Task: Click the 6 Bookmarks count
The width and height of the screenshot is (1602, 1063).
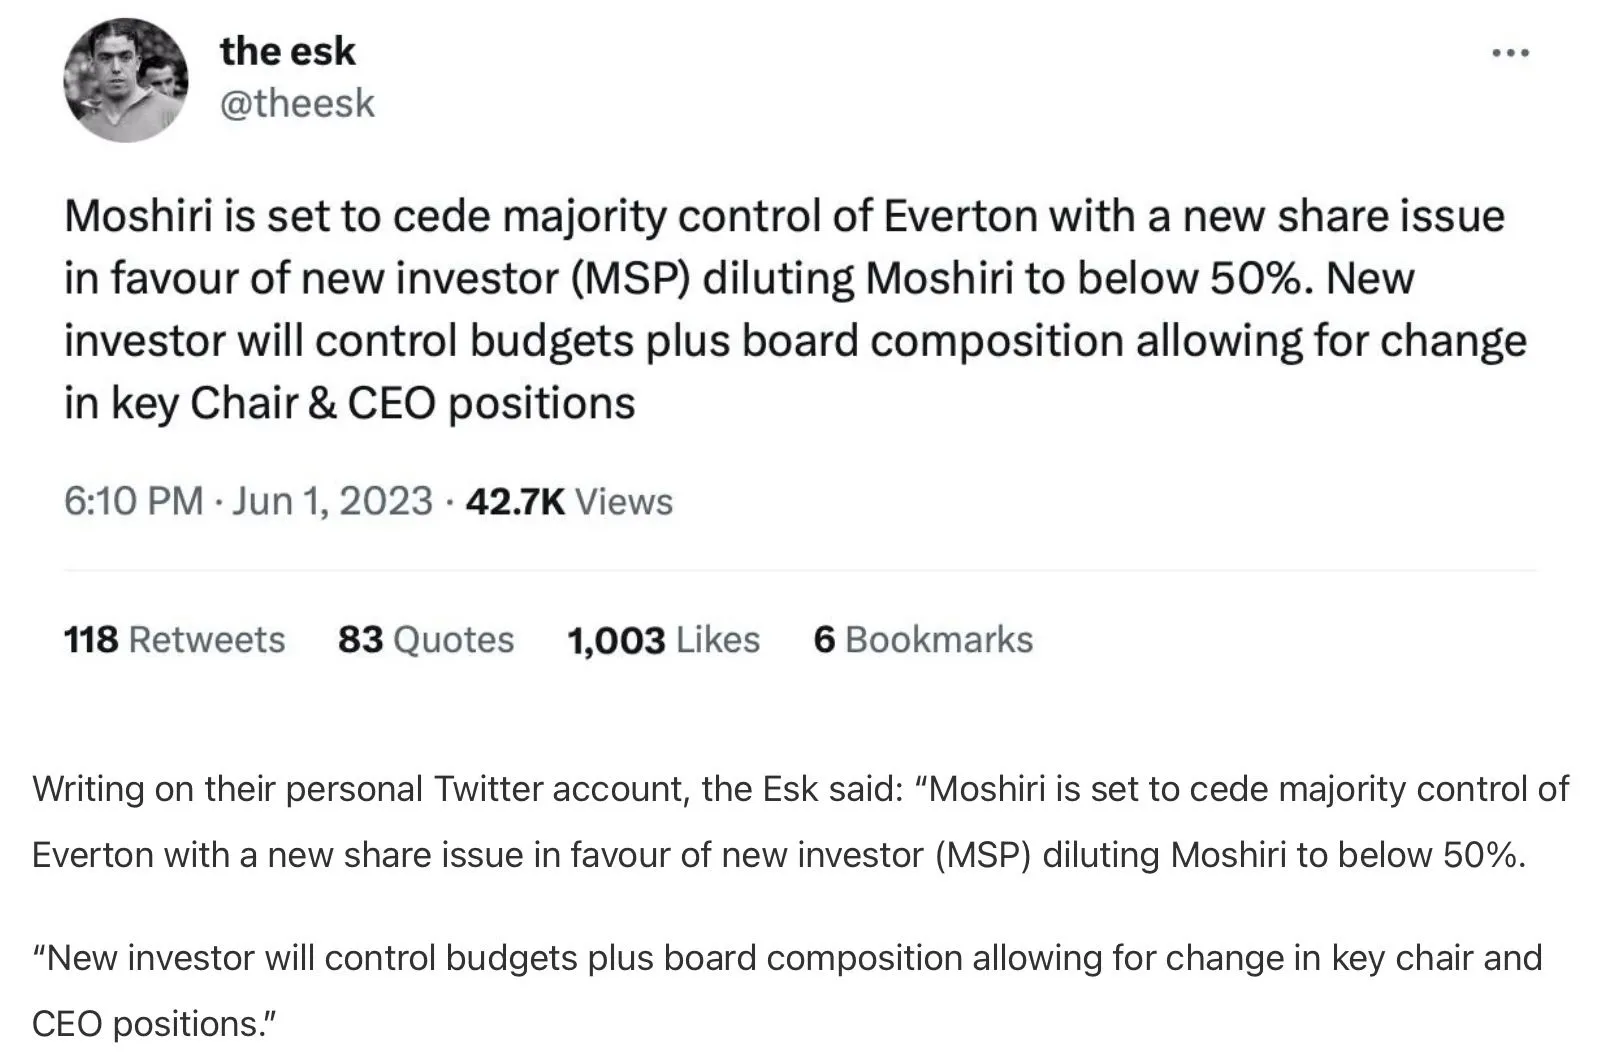Action: [x=922, y=639]
